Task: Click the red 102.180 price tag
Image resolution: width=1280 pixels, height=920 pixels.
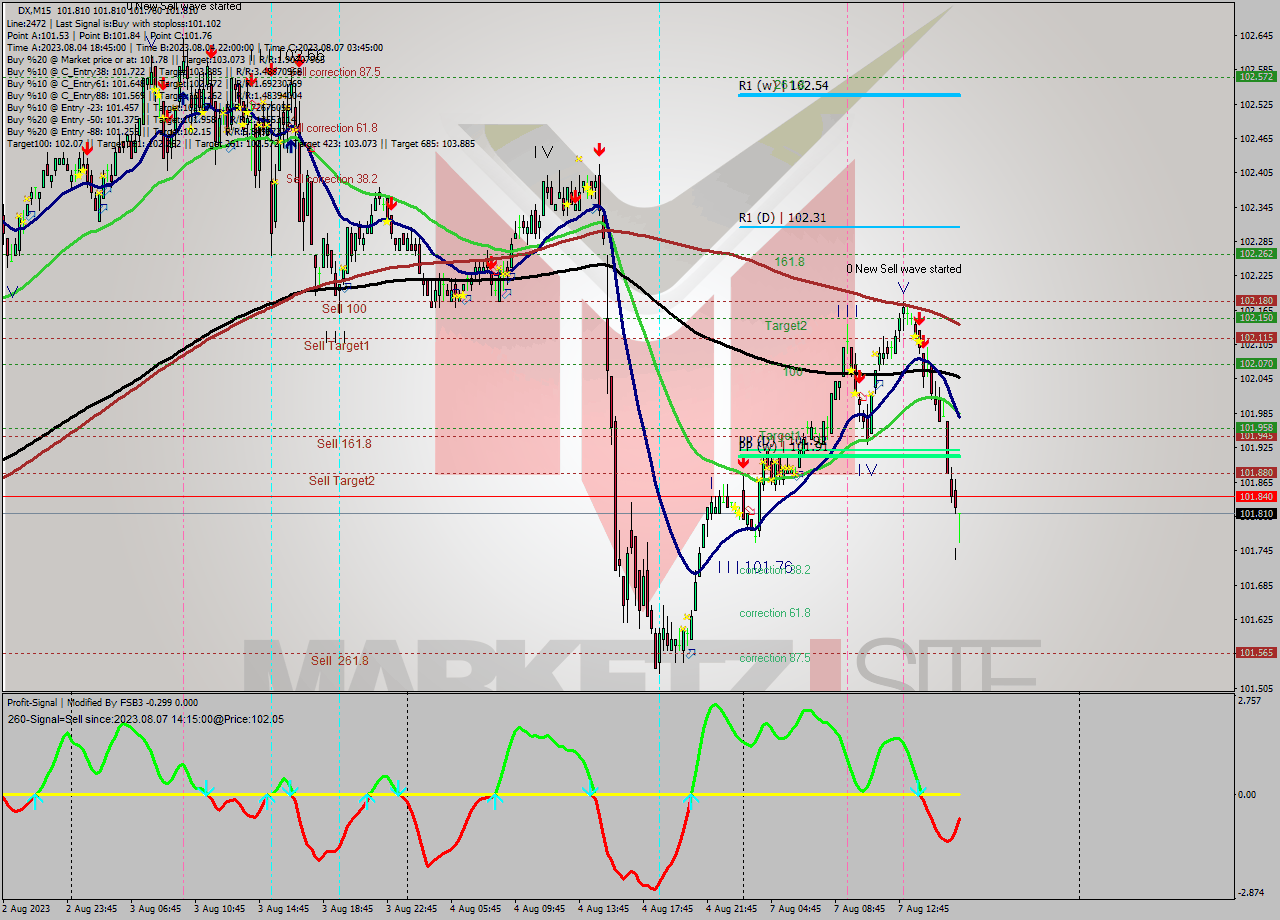Action: point(1256,300)
